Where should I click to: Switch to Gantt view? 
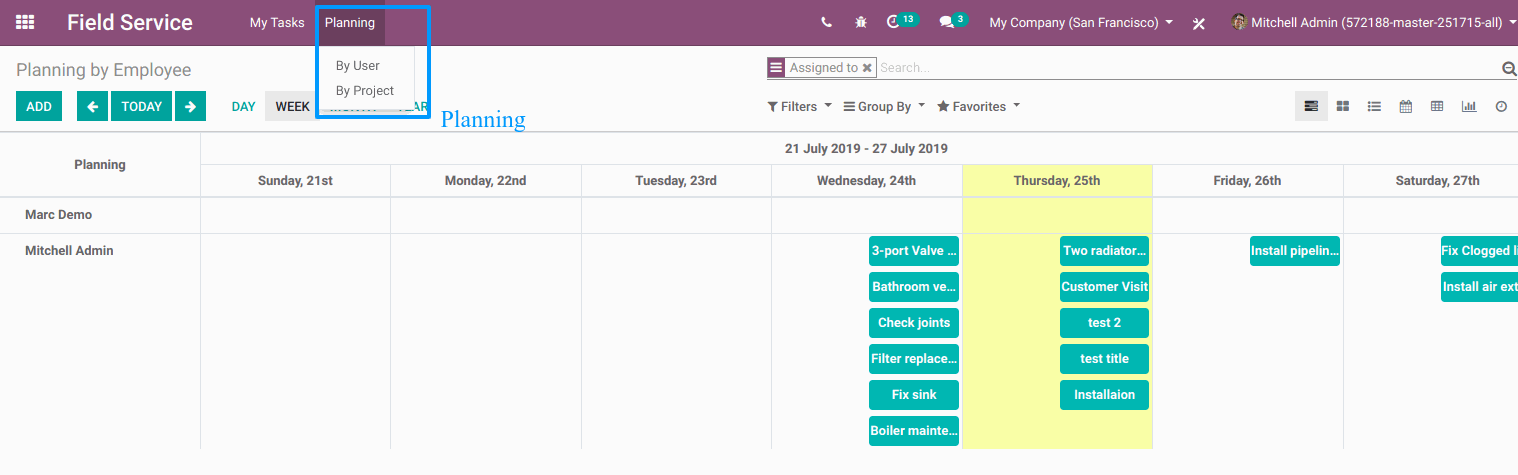click(x=1311, y=106)
